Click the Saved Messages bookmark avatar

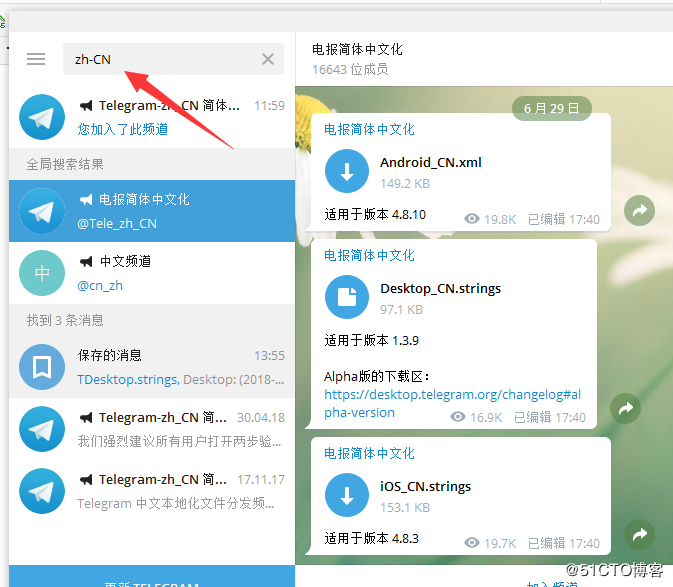click(x=42, y=367)
